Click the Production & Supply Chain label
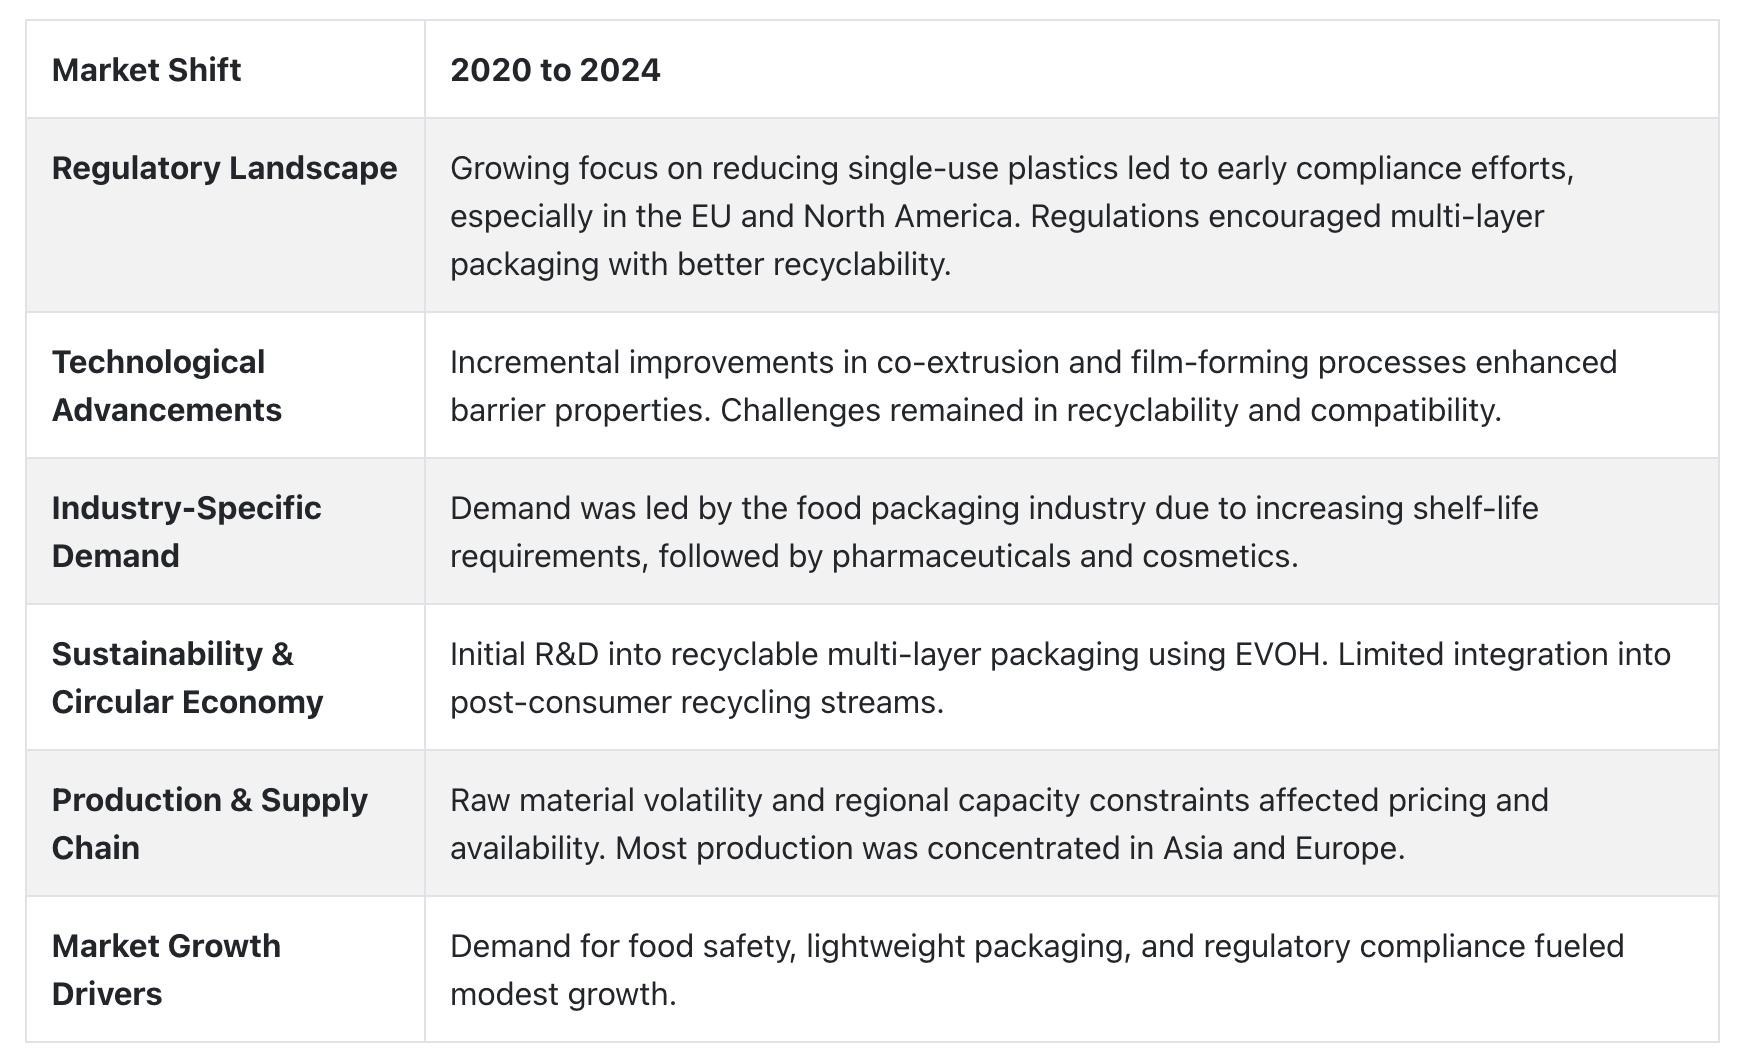1750x1060 pixels. 210,824
